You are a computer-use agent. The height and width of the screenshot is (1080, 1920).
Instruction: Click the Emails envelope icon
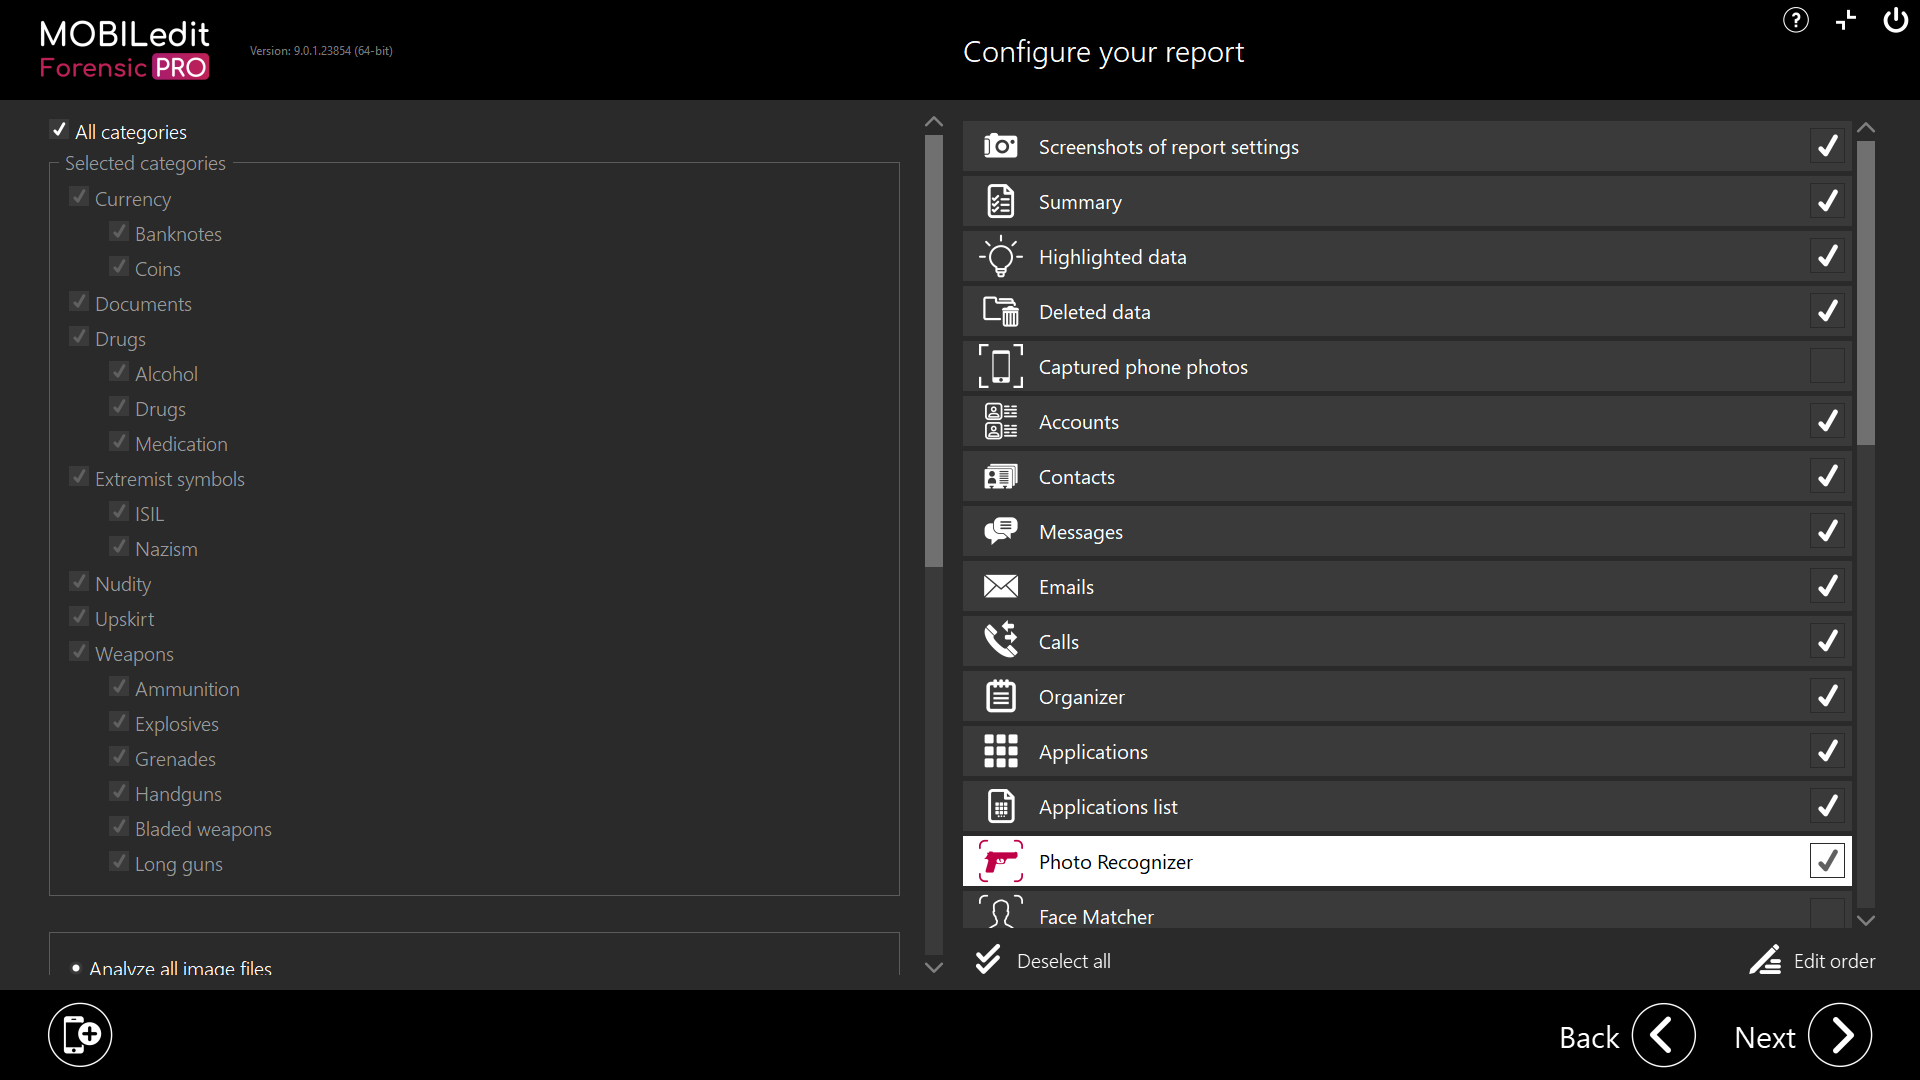tap(1000, 586)
